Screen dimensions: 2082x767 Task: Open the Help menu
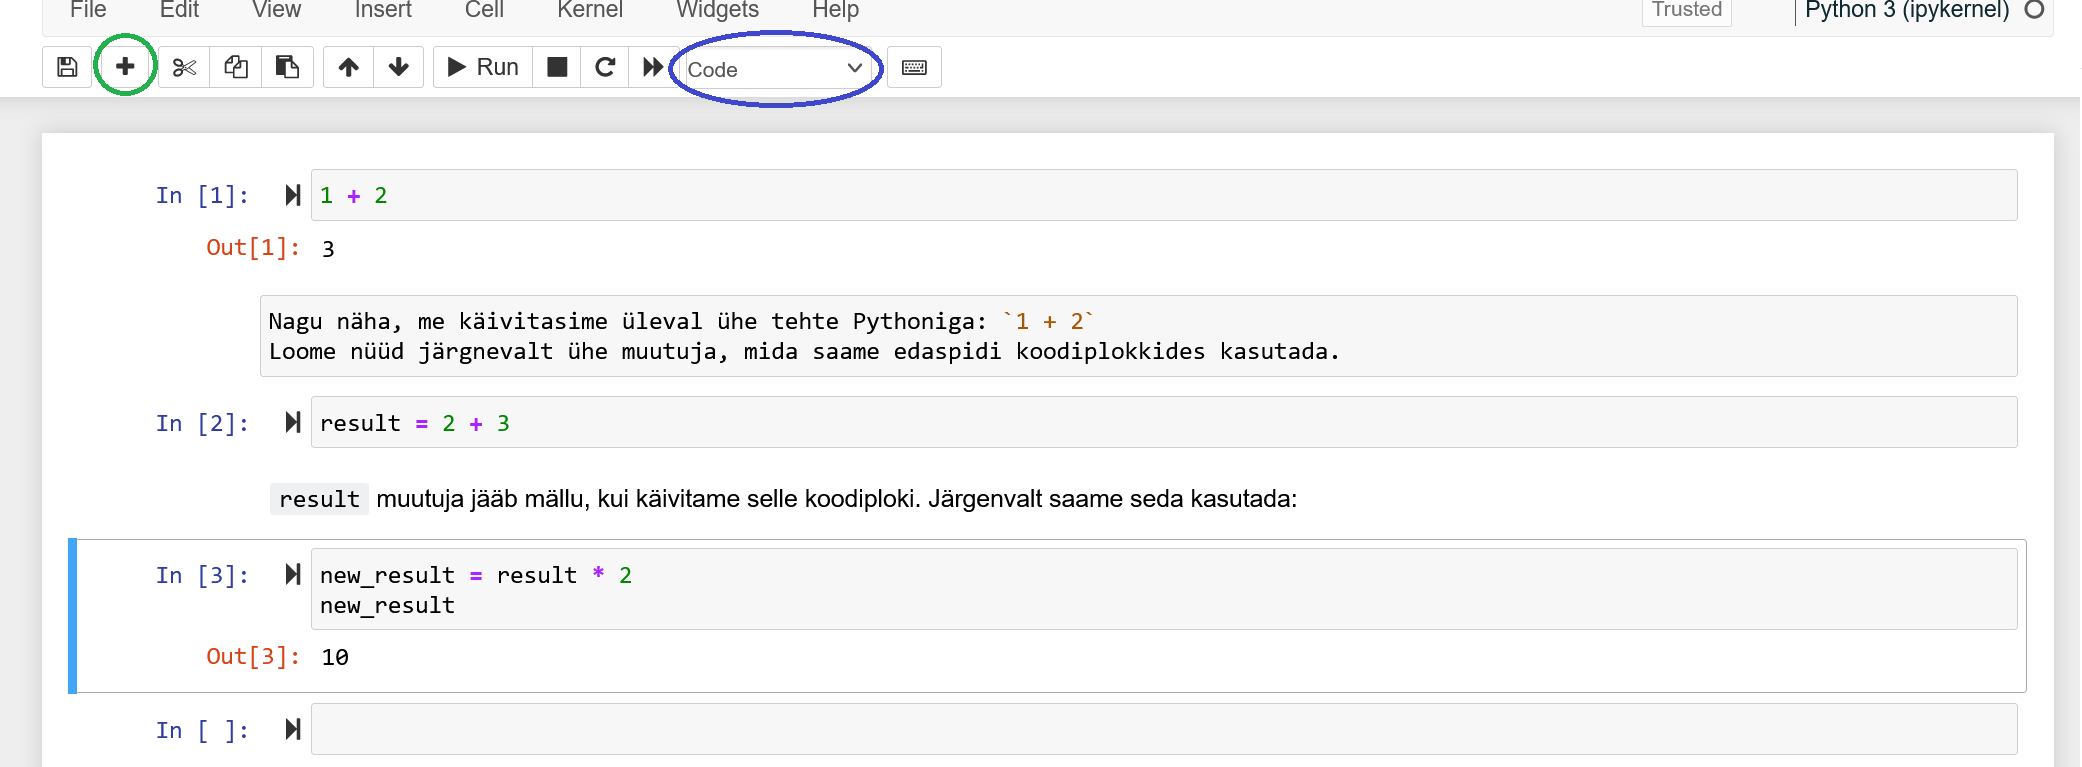[x=835, y=10]
